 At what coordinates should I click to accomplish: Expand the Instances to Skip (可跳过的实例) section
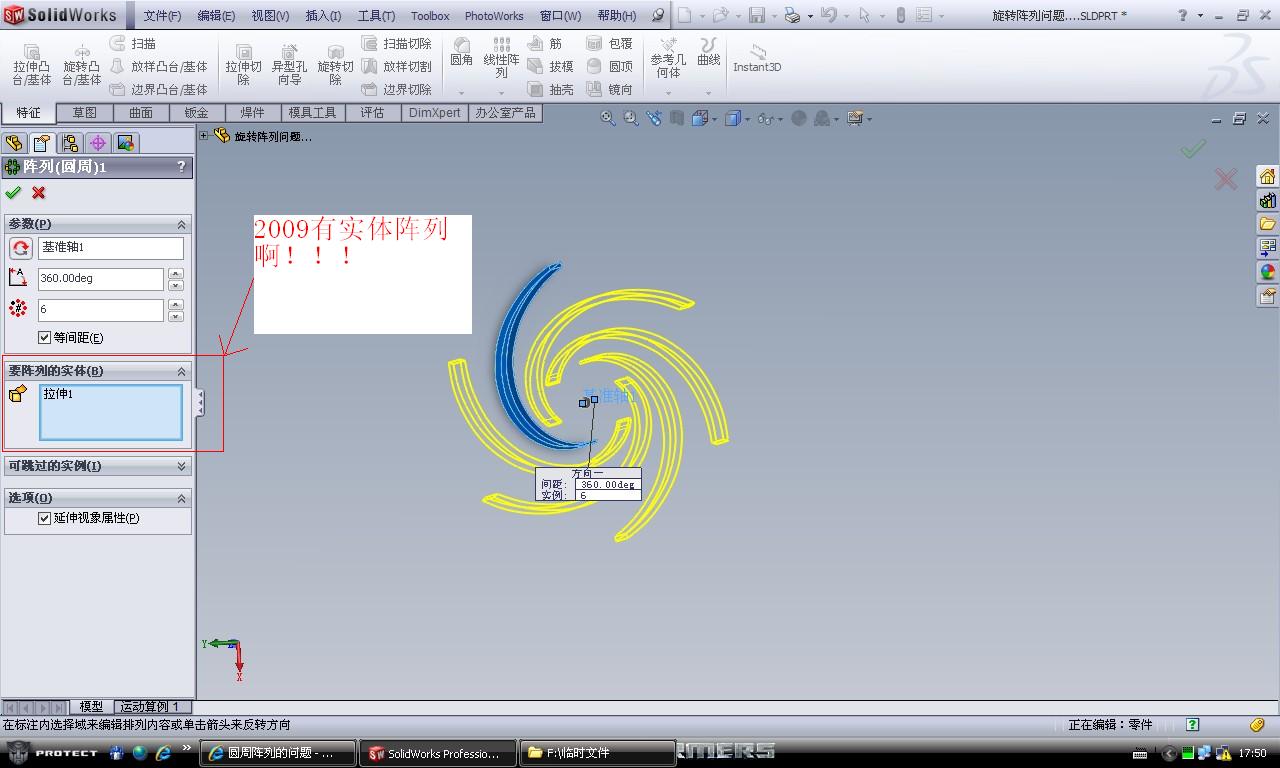point(181,466)
